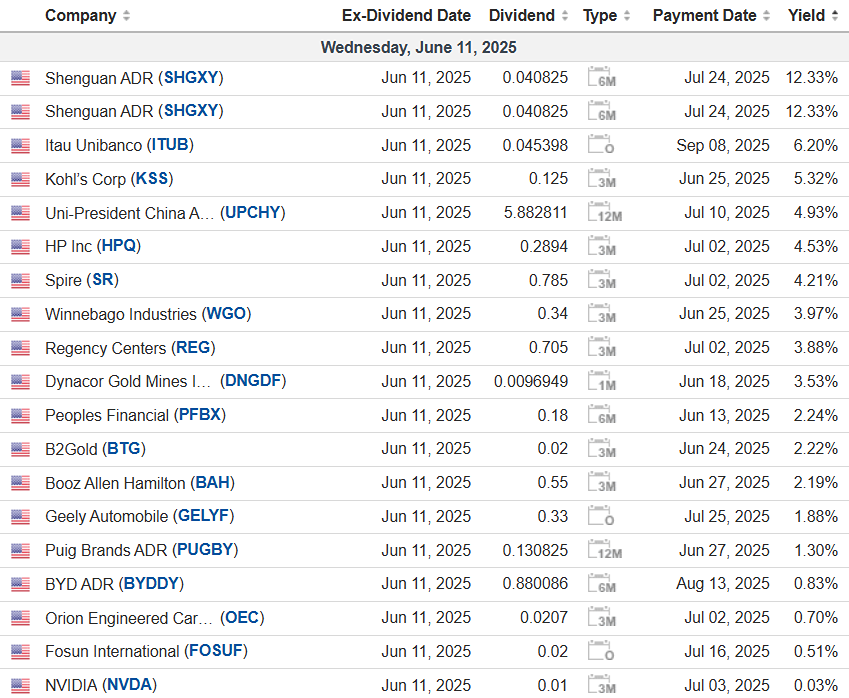Viewport: 849px width, 698px height.
Task: Open the PFBX ticker link
Action: click(200, 415)
